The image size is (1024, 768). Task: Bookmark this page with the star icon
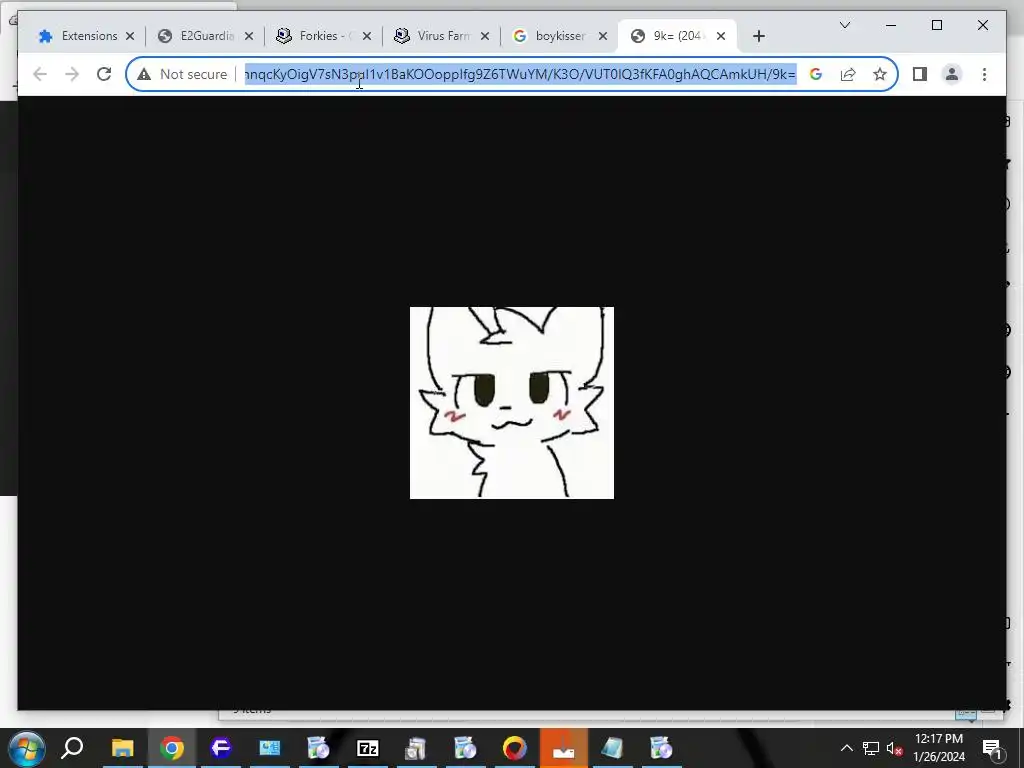tap(880, 74)
